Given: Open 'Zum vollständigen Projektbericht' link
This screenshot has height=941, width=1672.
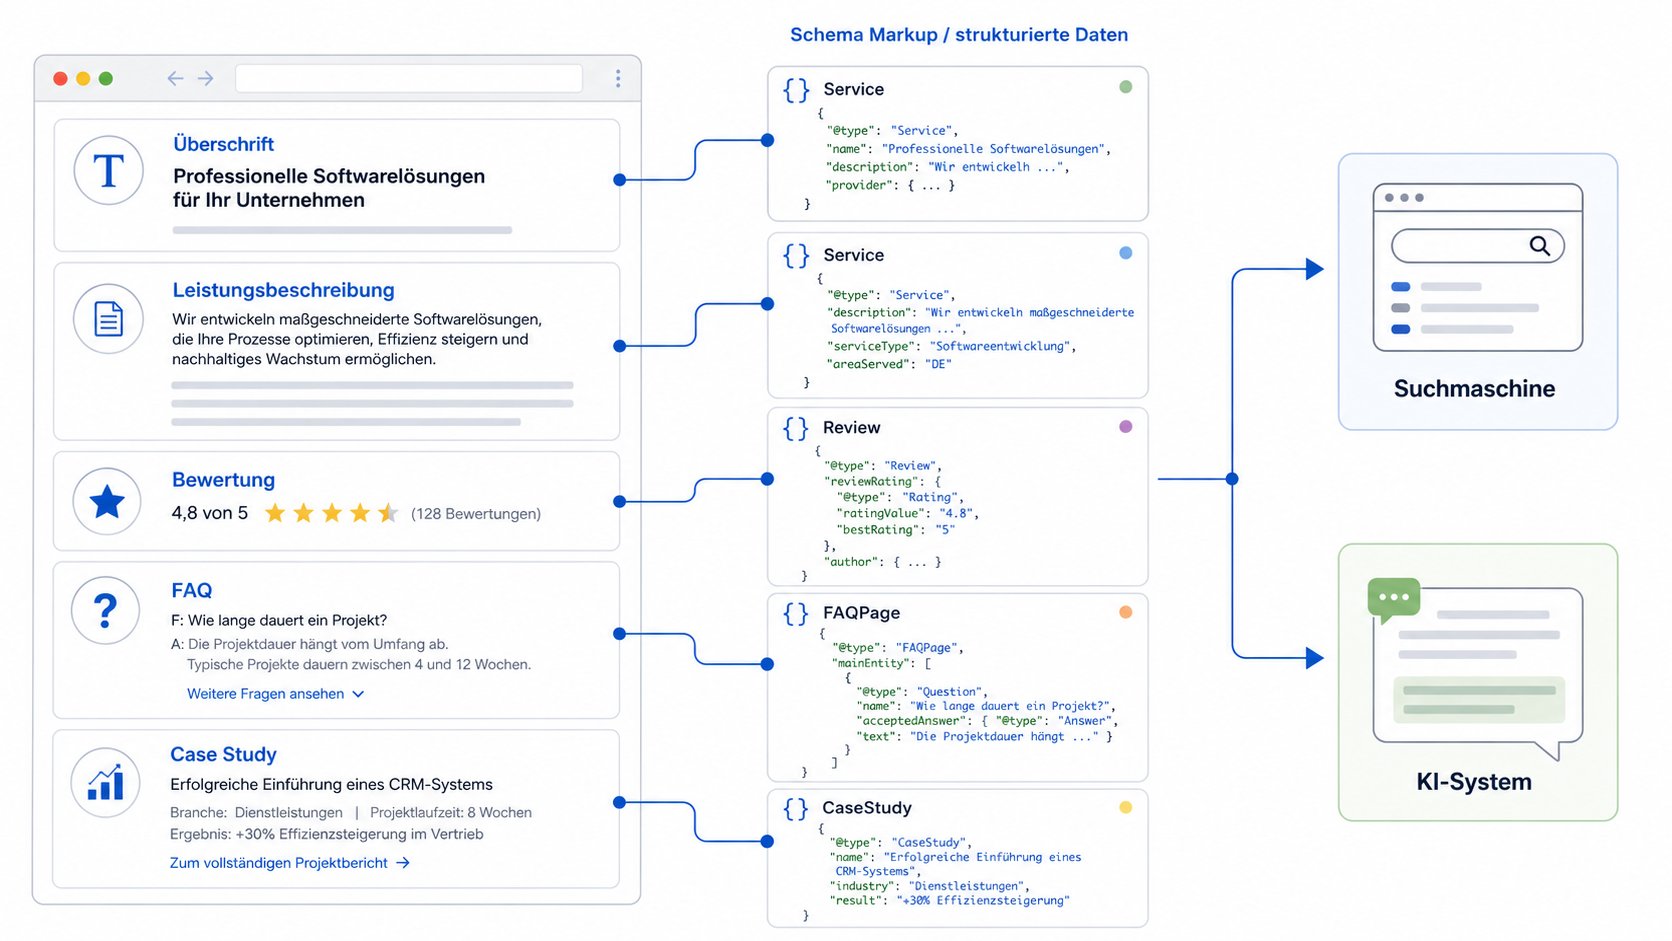Looking at the screenshot, I should (279, 863).
